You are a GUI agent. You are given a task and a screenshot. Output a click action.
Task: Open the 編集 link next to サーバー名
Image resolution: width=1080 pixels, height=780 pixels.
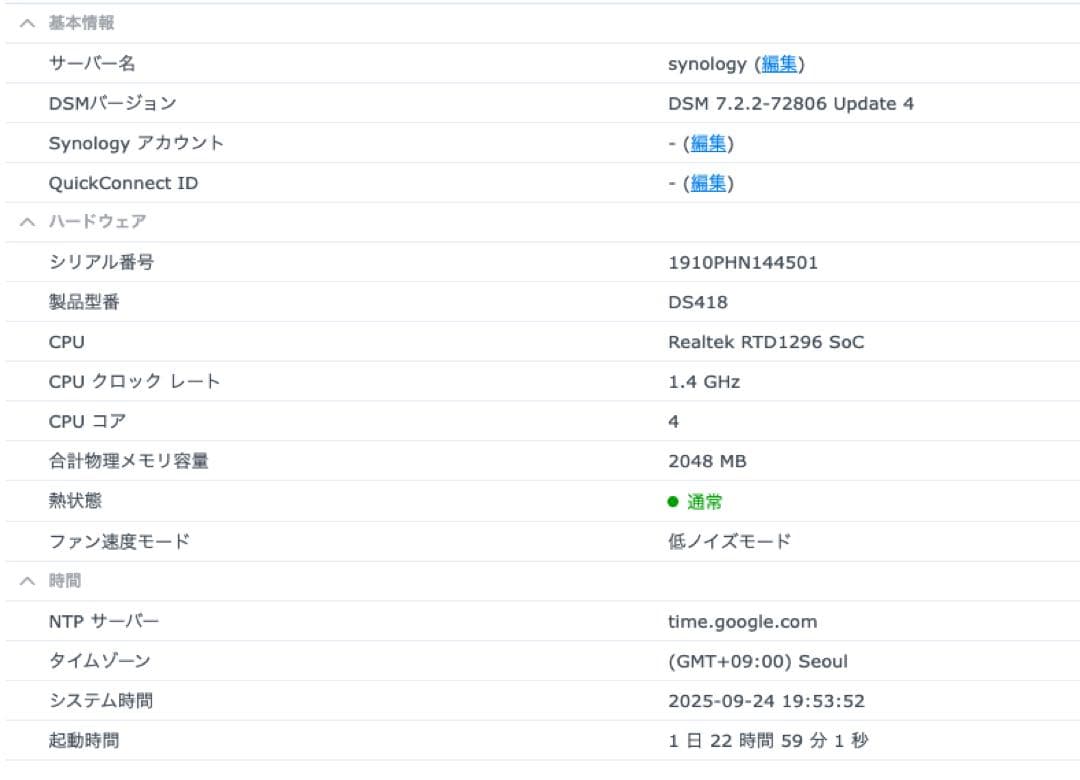point(779,63)
